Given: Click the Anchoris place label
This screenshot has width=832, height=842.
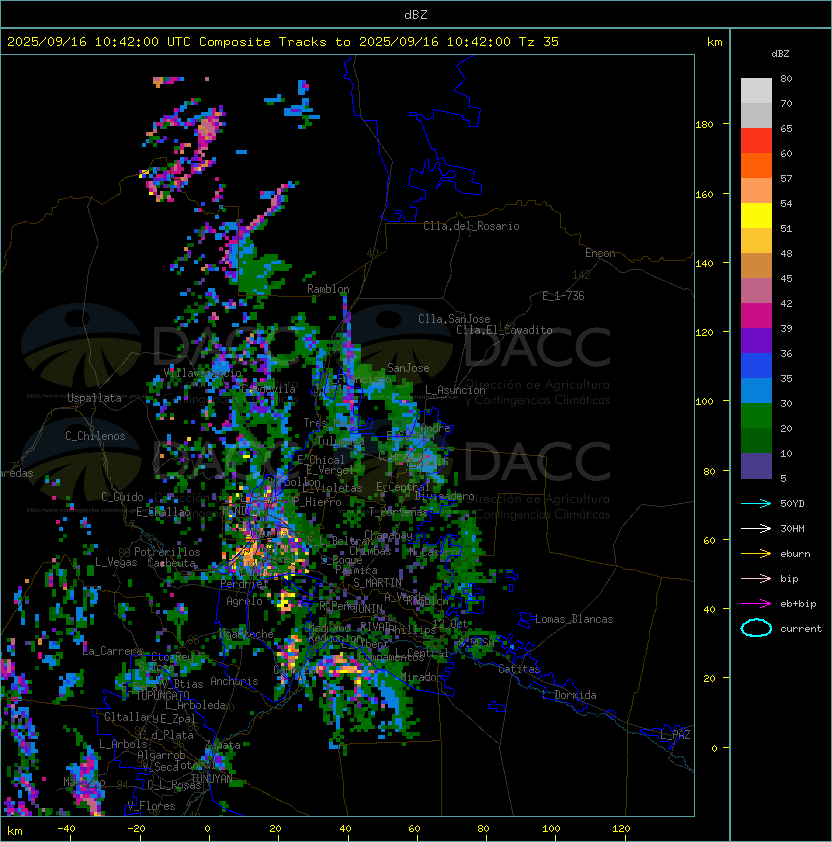Looking at the screenshot, I should click(234, 681).
